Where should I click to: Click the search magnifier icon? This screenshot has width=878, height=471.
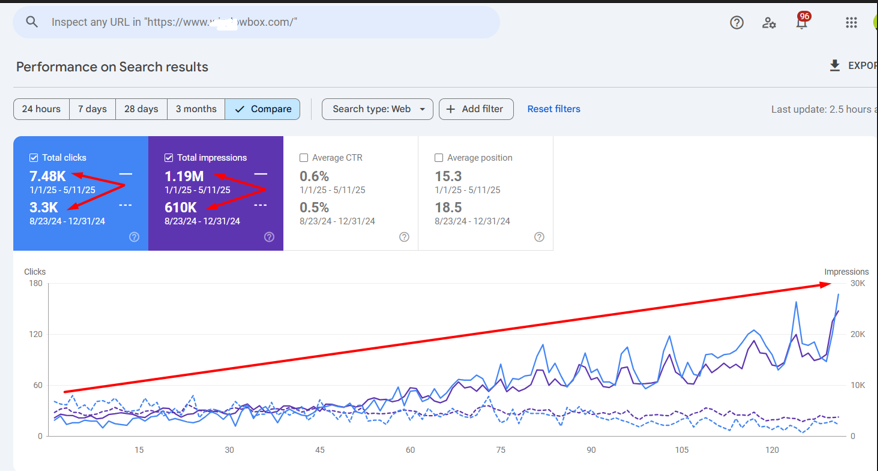coord(32,22)
